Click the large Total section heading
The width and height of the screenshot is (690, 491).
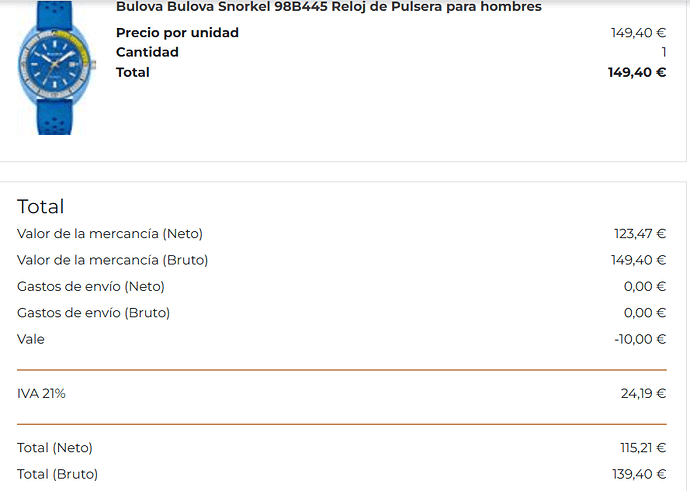(40, 207)
